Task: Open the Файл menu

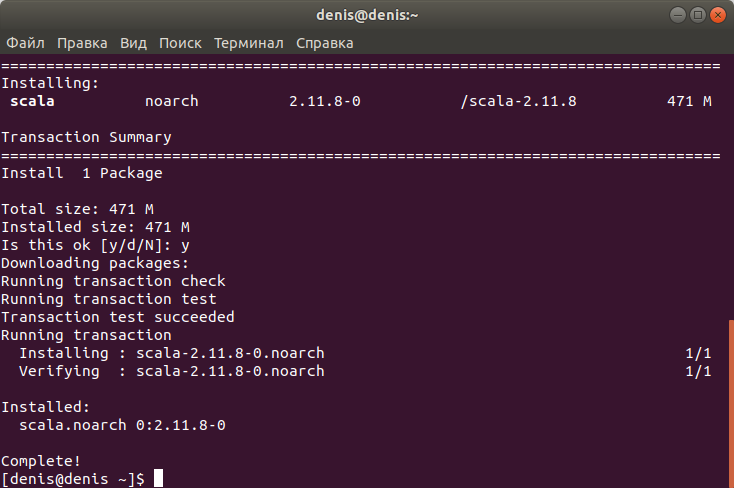Action: click(25, 43)
